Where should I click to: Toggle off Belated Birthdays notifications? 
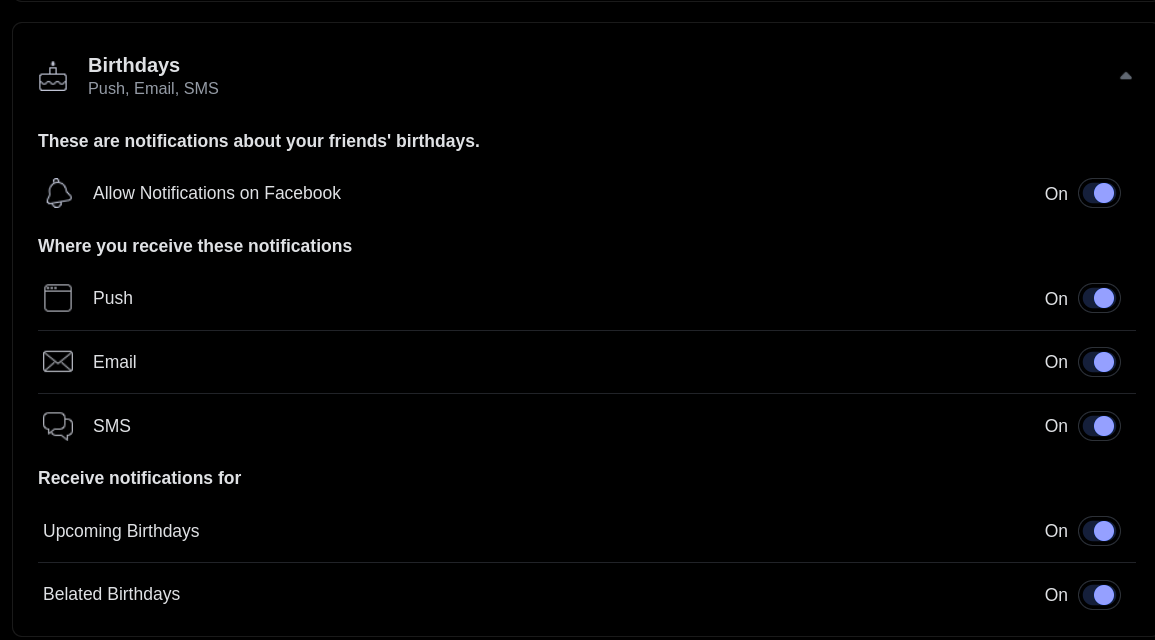tap(1099, 594)
